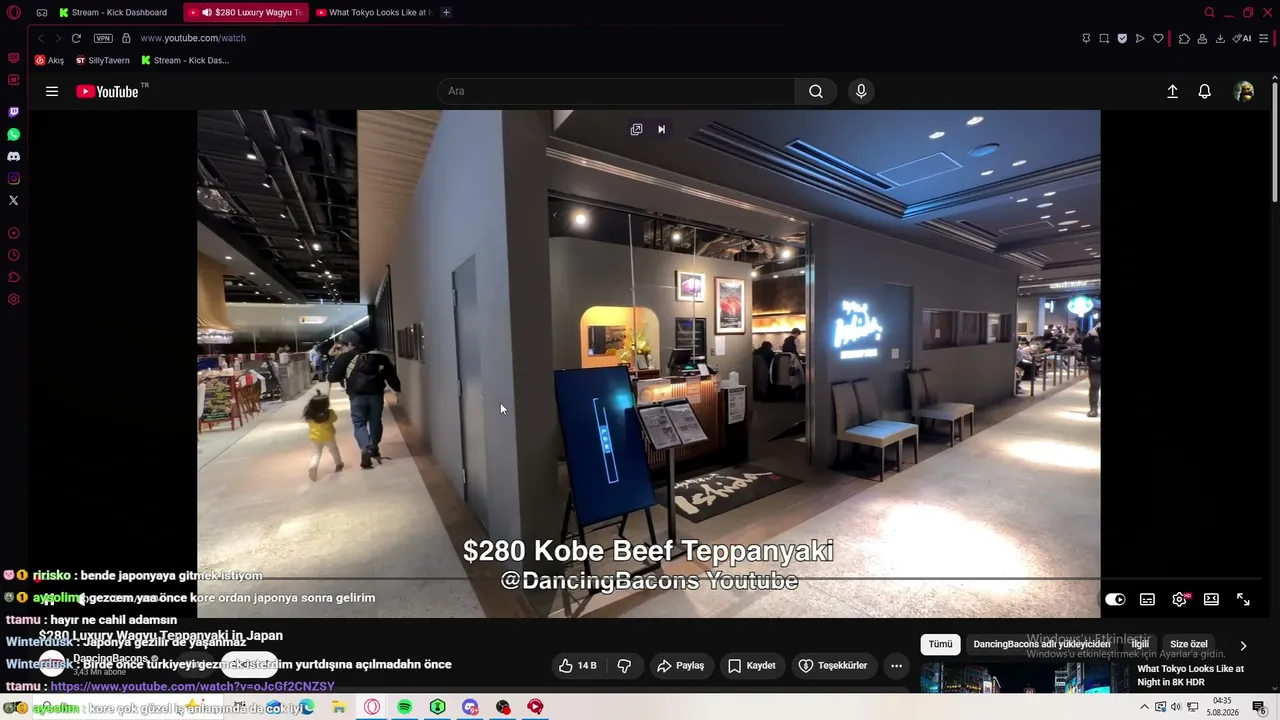Click the VPN badge in the address bar

(103, 38)
